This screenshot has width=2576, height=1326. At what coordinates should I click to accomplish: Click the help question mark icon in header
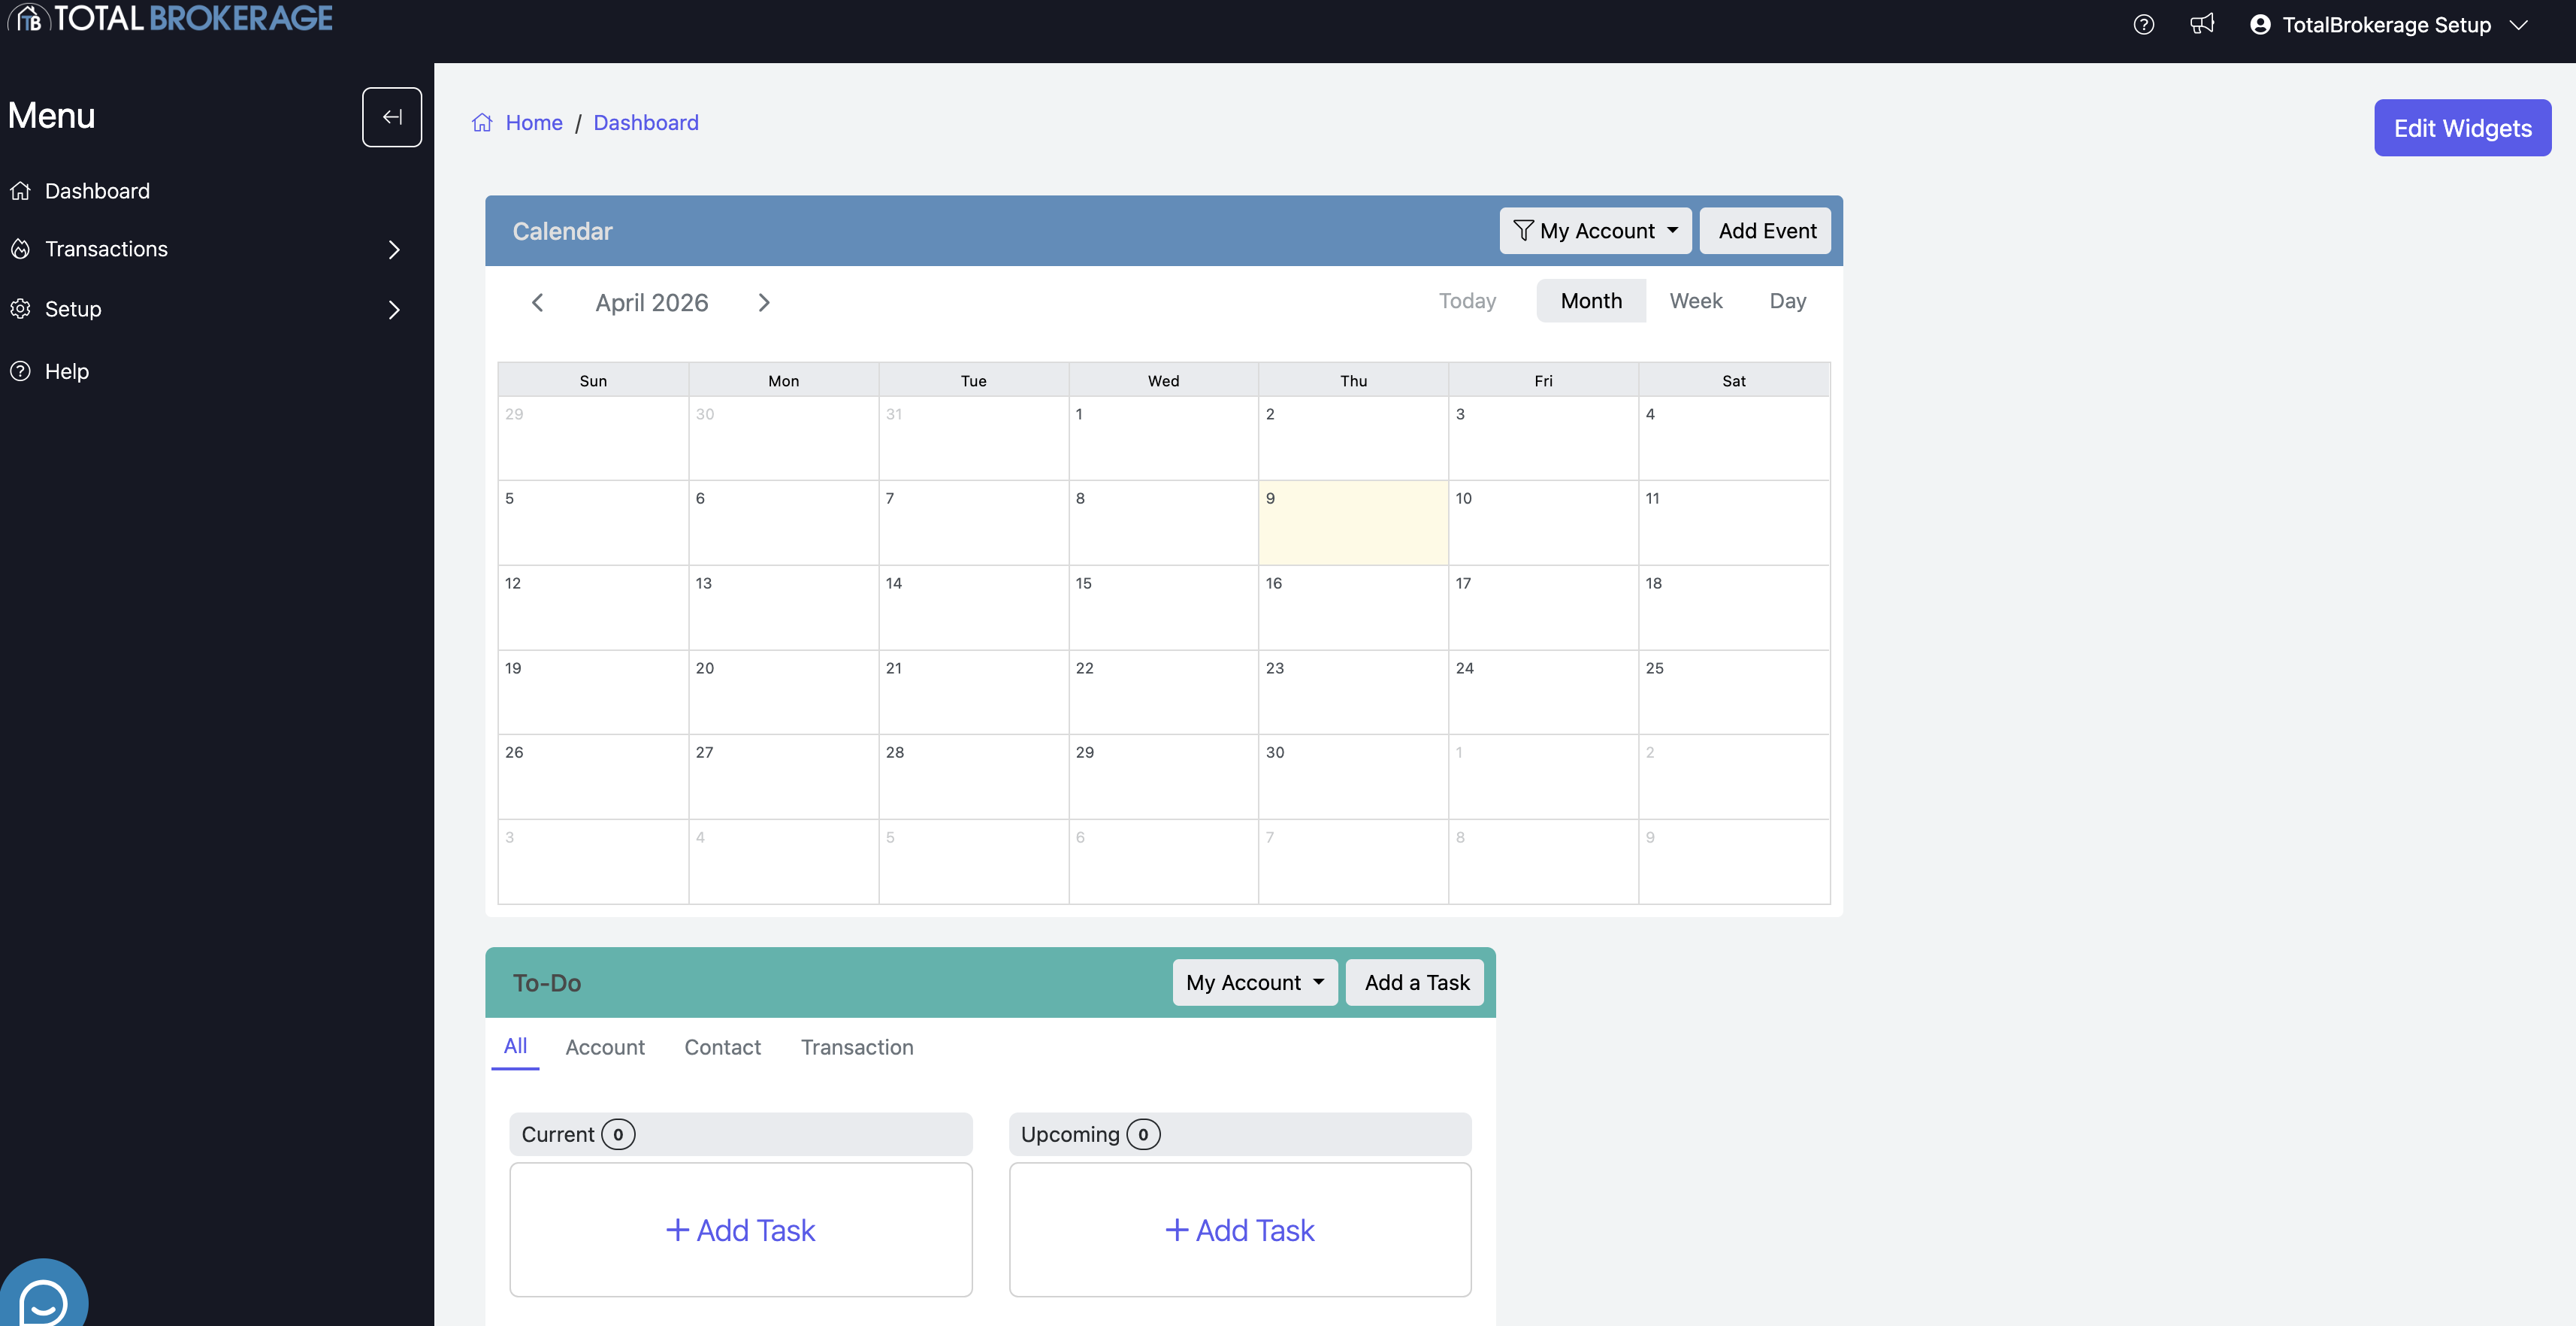tap(2143, 25)
